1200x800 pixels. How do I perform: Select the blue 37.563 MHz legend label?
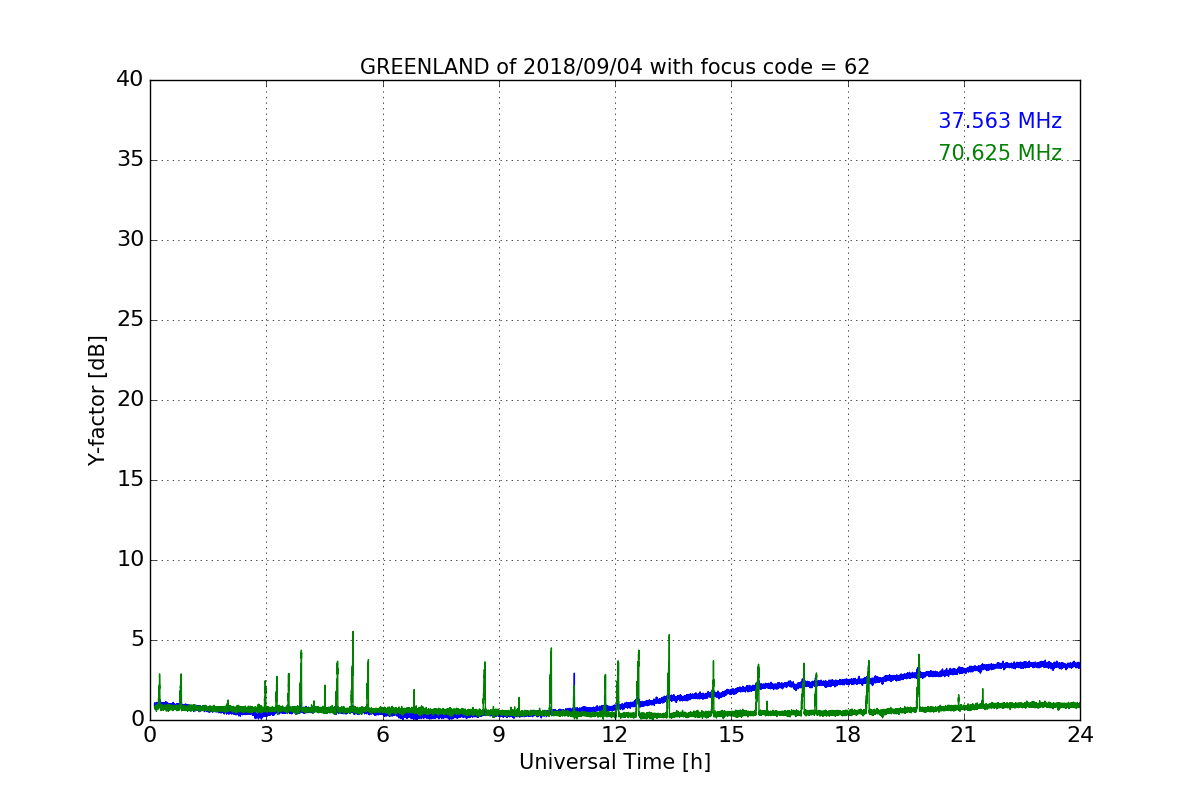1000,121
